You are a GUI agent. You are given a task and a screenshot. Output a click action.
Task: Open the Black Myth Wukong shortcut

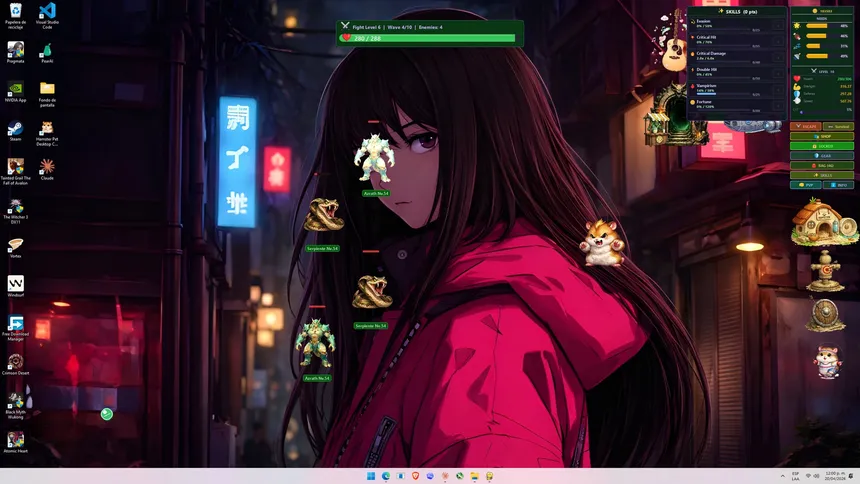pos(15,401)
